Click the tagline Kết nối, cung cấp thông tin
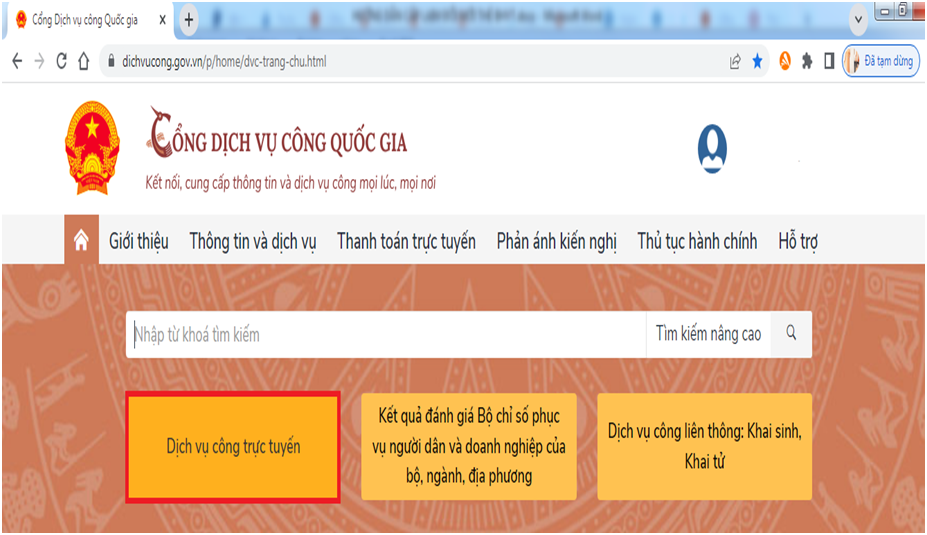The width and height of the screenshot is (927, 535). point(290,183)
